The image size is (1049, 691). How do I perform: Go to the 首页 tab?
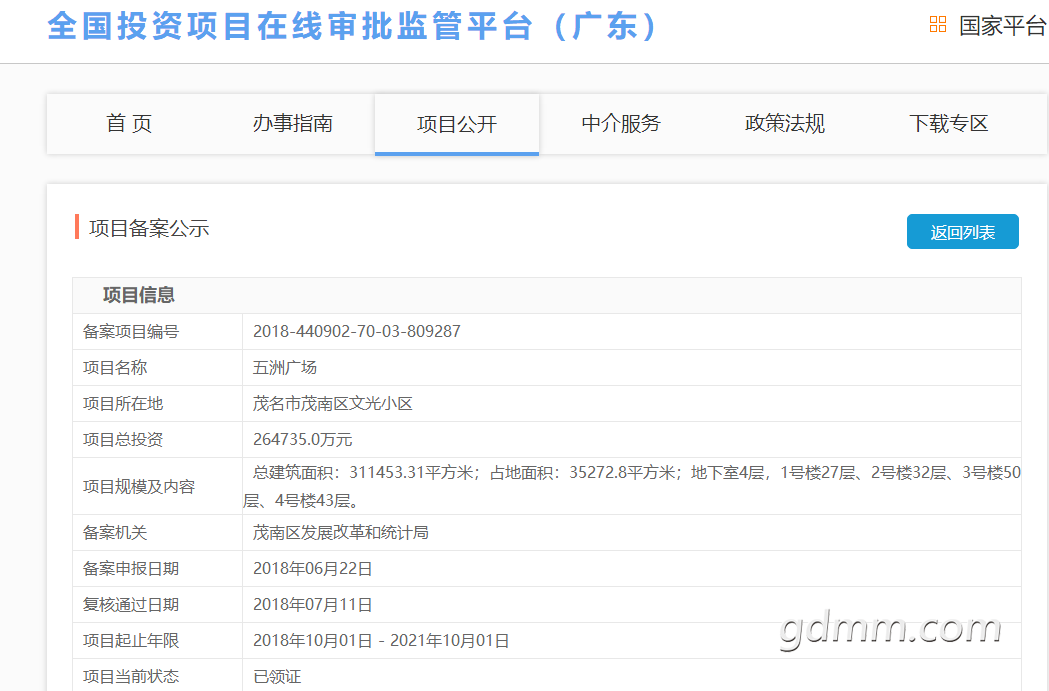click(129, 124)
